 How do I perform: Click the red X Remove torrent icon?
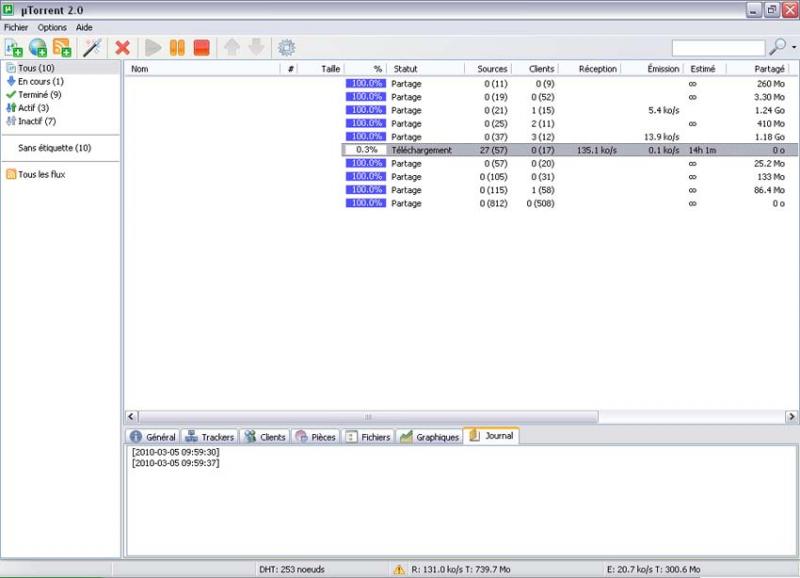(122, 48)
